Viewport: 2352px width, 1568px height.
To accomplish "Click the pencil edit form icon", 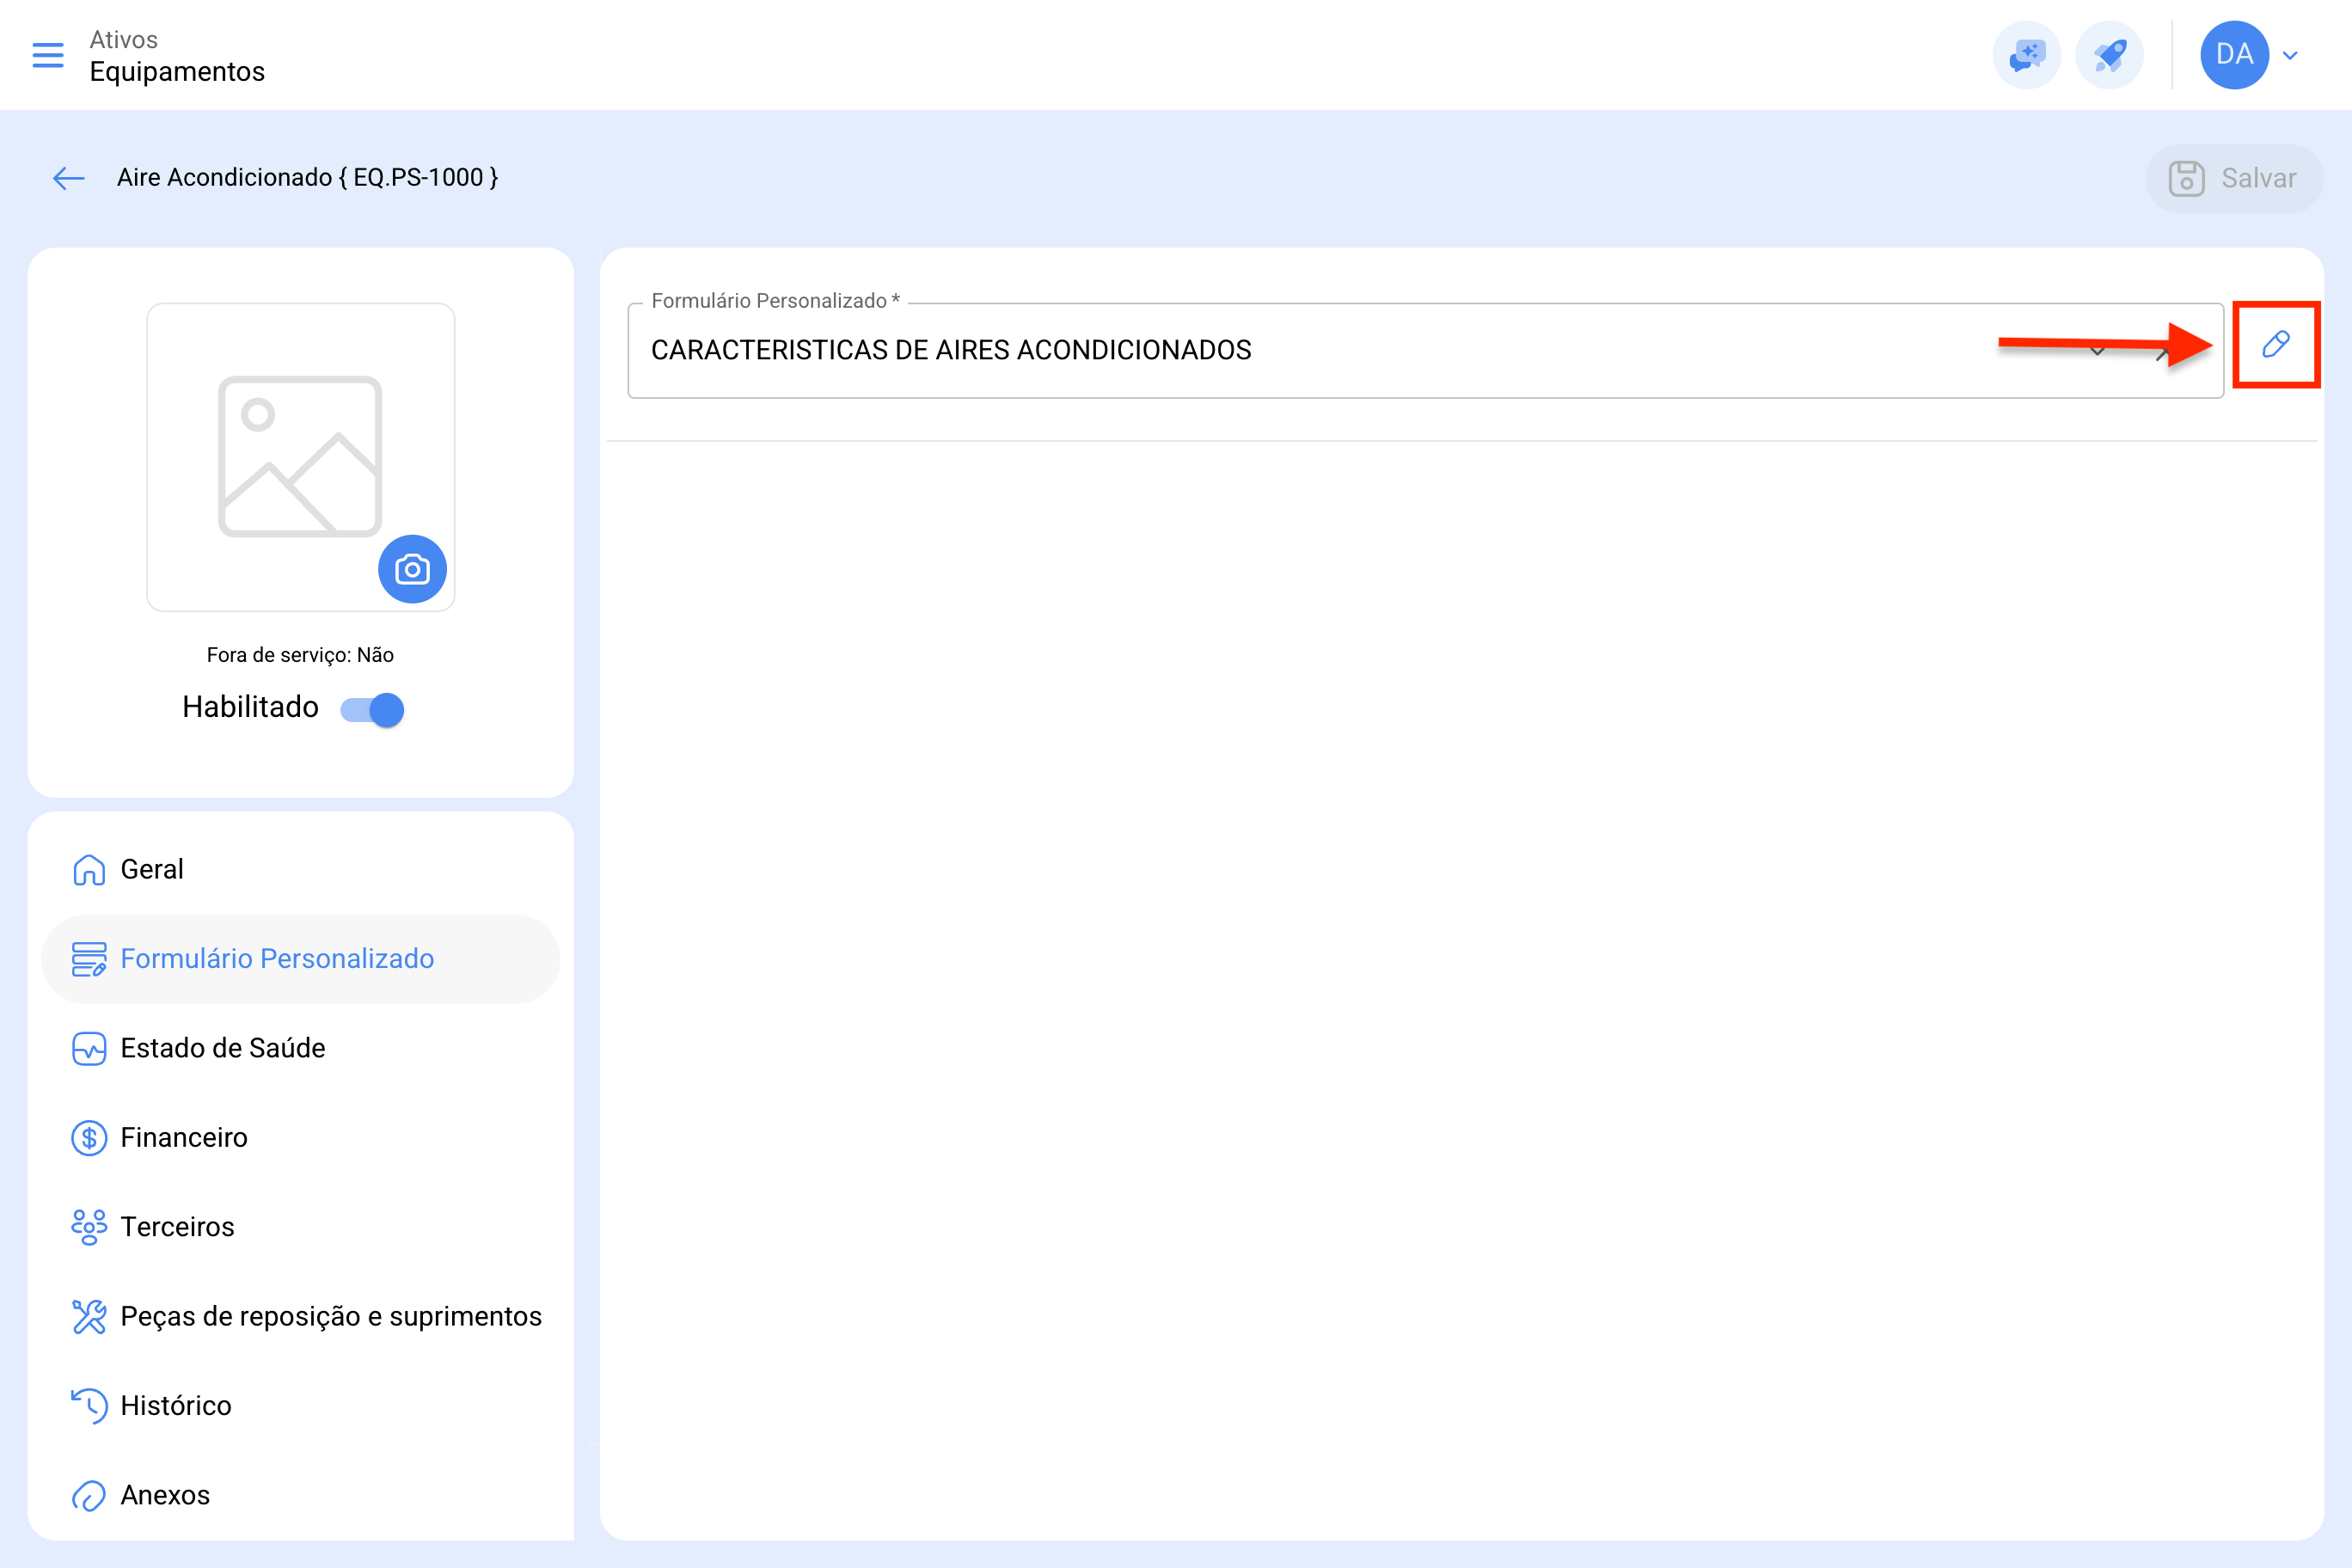I will coord(2276,344).
